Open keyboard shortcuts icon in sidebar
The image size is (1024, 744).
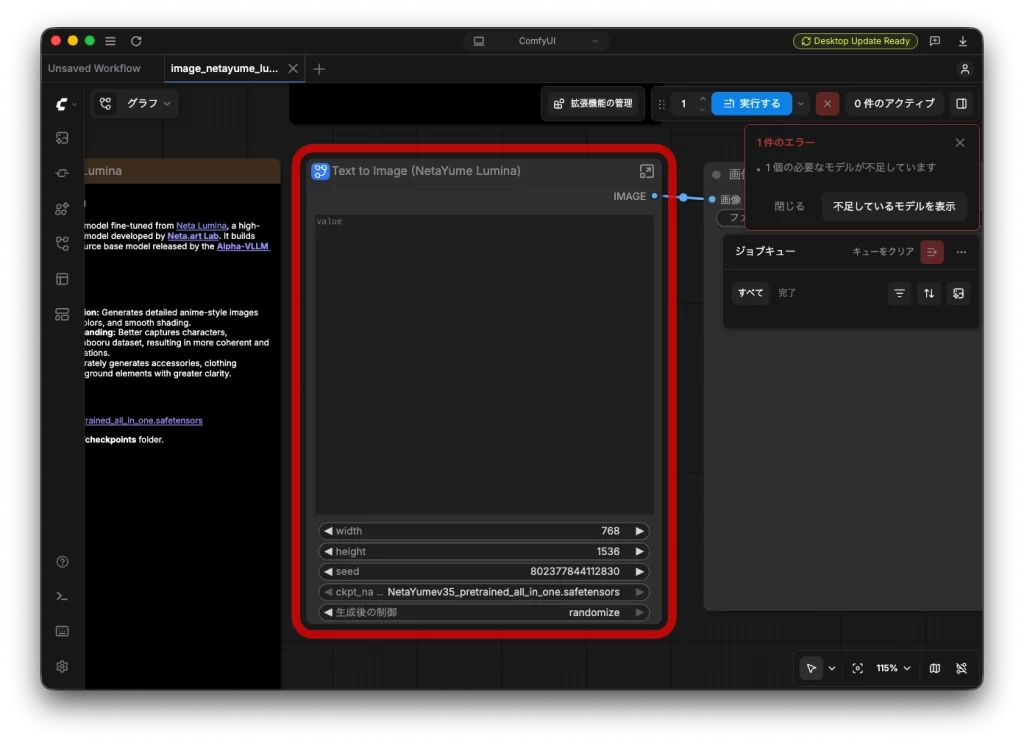pos(62,631)
